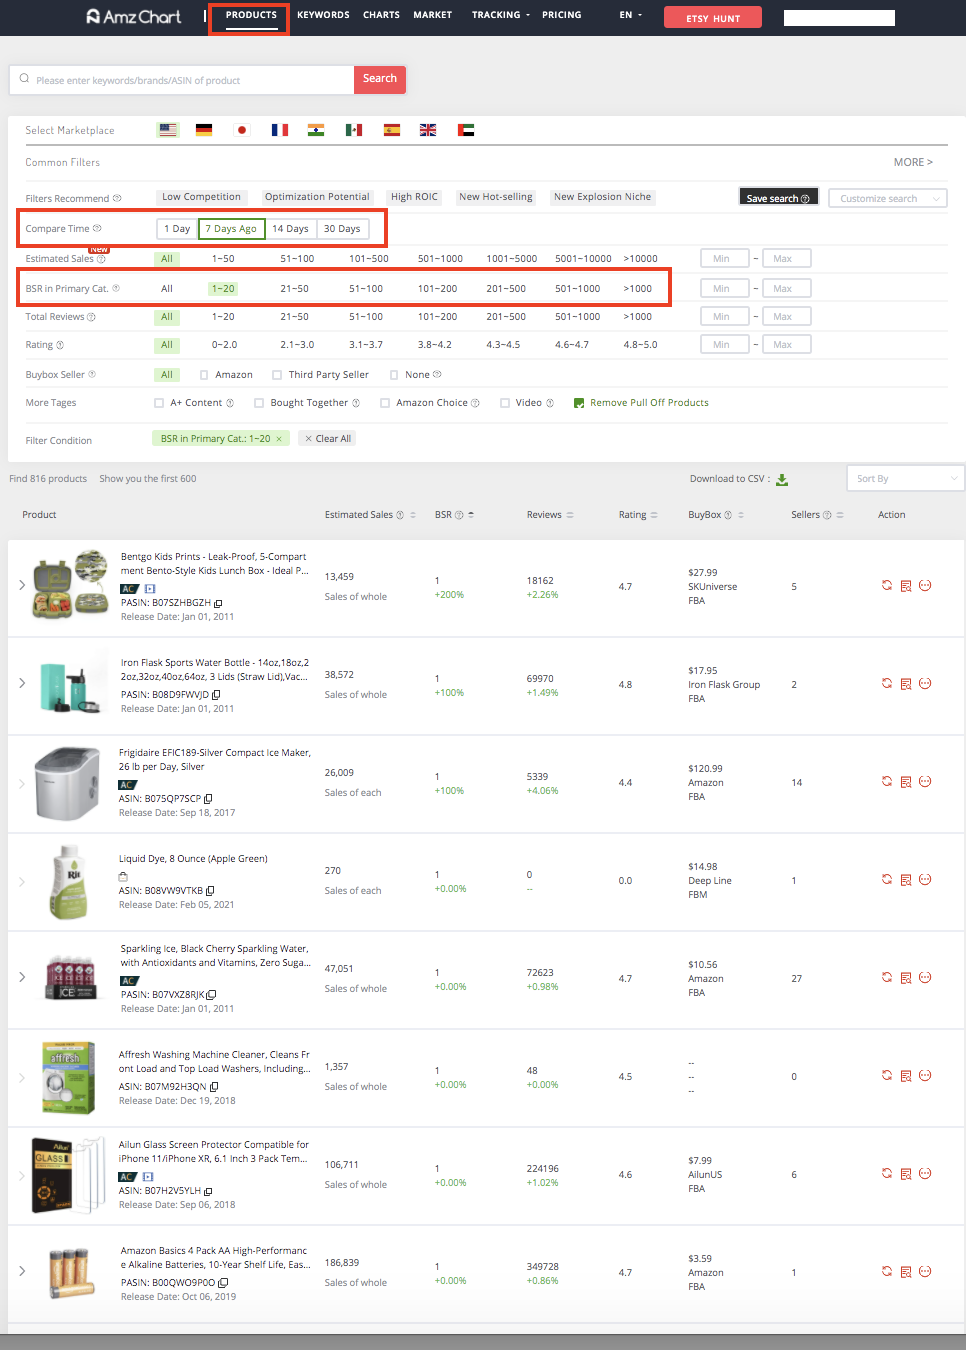Image resolution: width=966 pixels, height=1350 pixels.
Task: Expand the Iron Flask Sports Water Bottle row
Action: click(22, 683)
